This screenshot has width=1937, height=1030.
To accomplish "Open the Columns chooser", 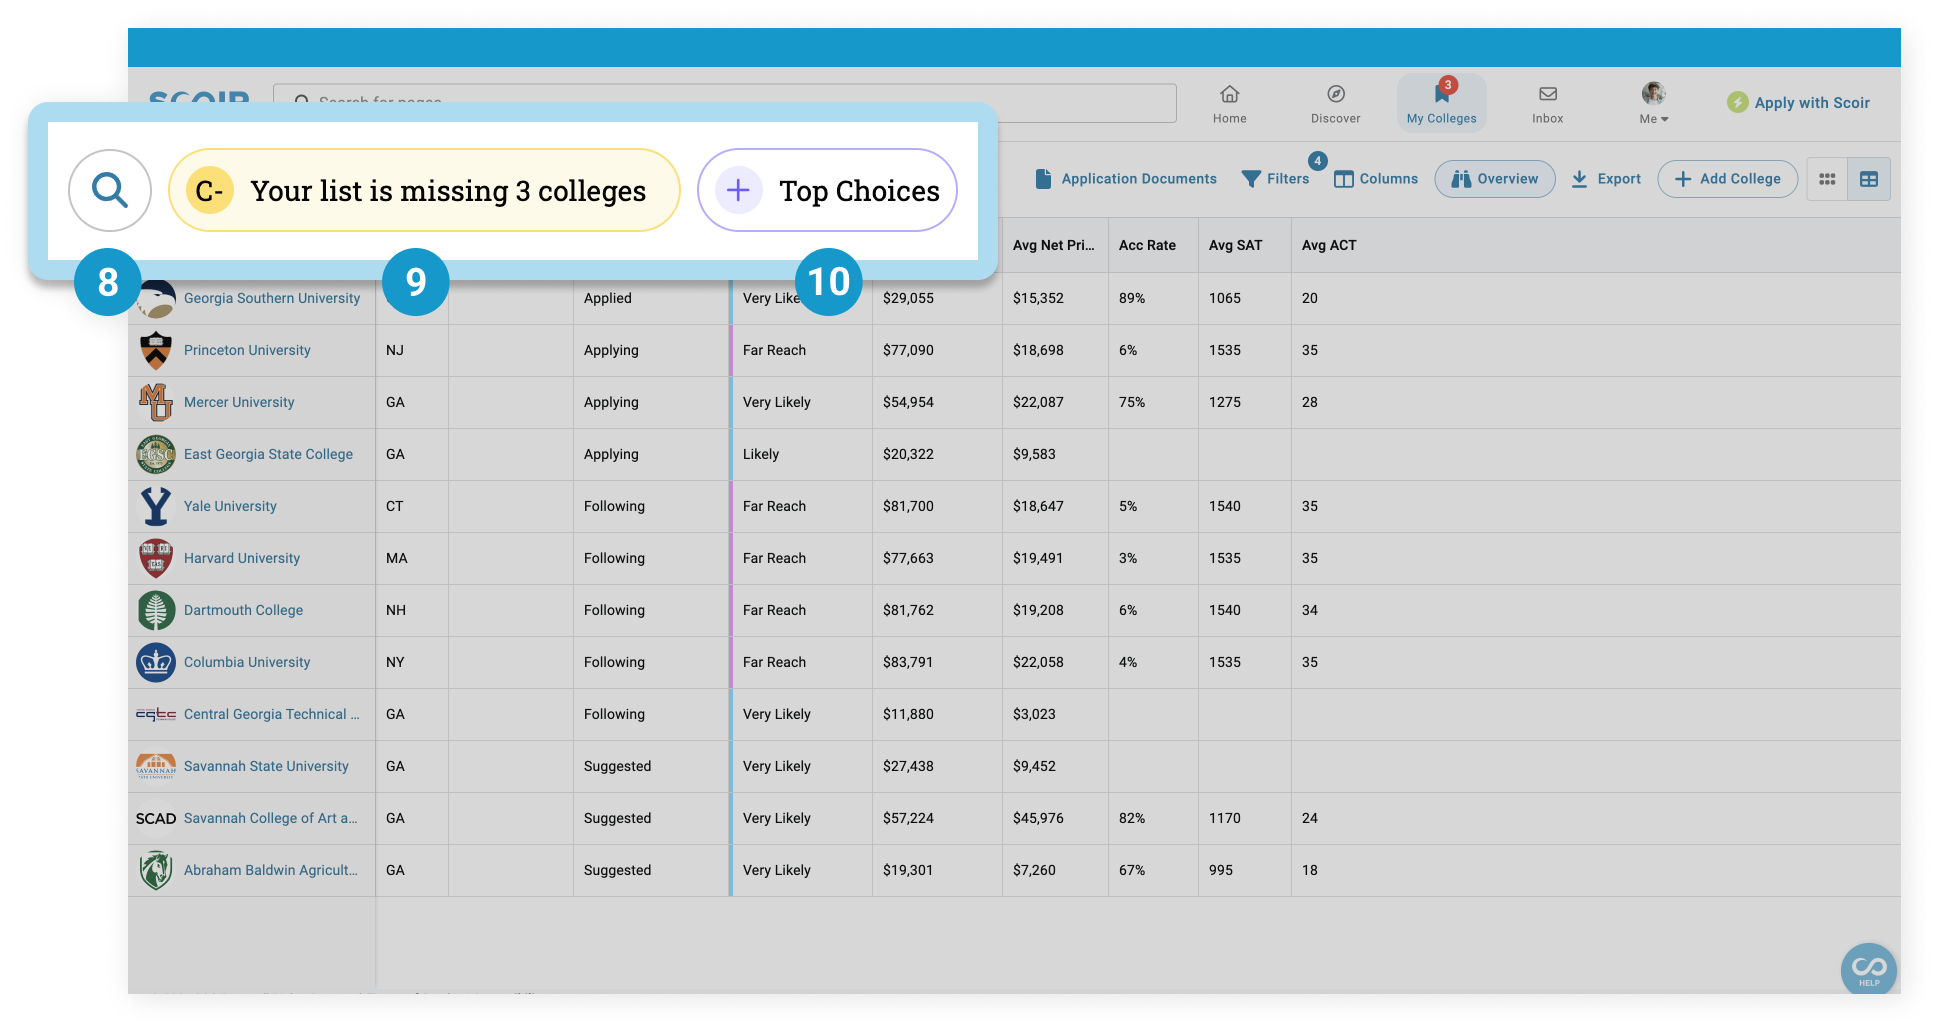I will [1376, 179].
